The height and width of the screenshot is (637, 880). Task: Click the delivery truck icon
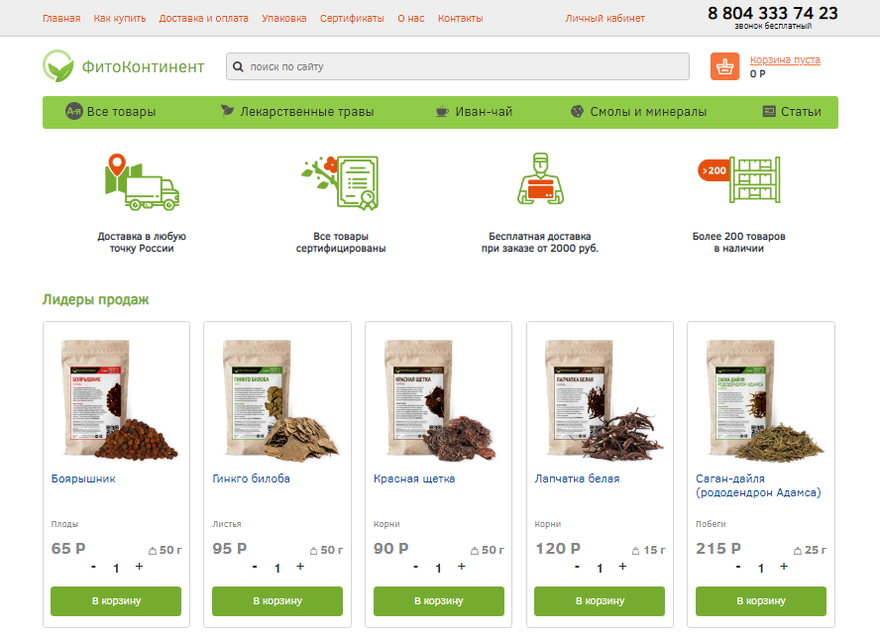pos(142,182)
